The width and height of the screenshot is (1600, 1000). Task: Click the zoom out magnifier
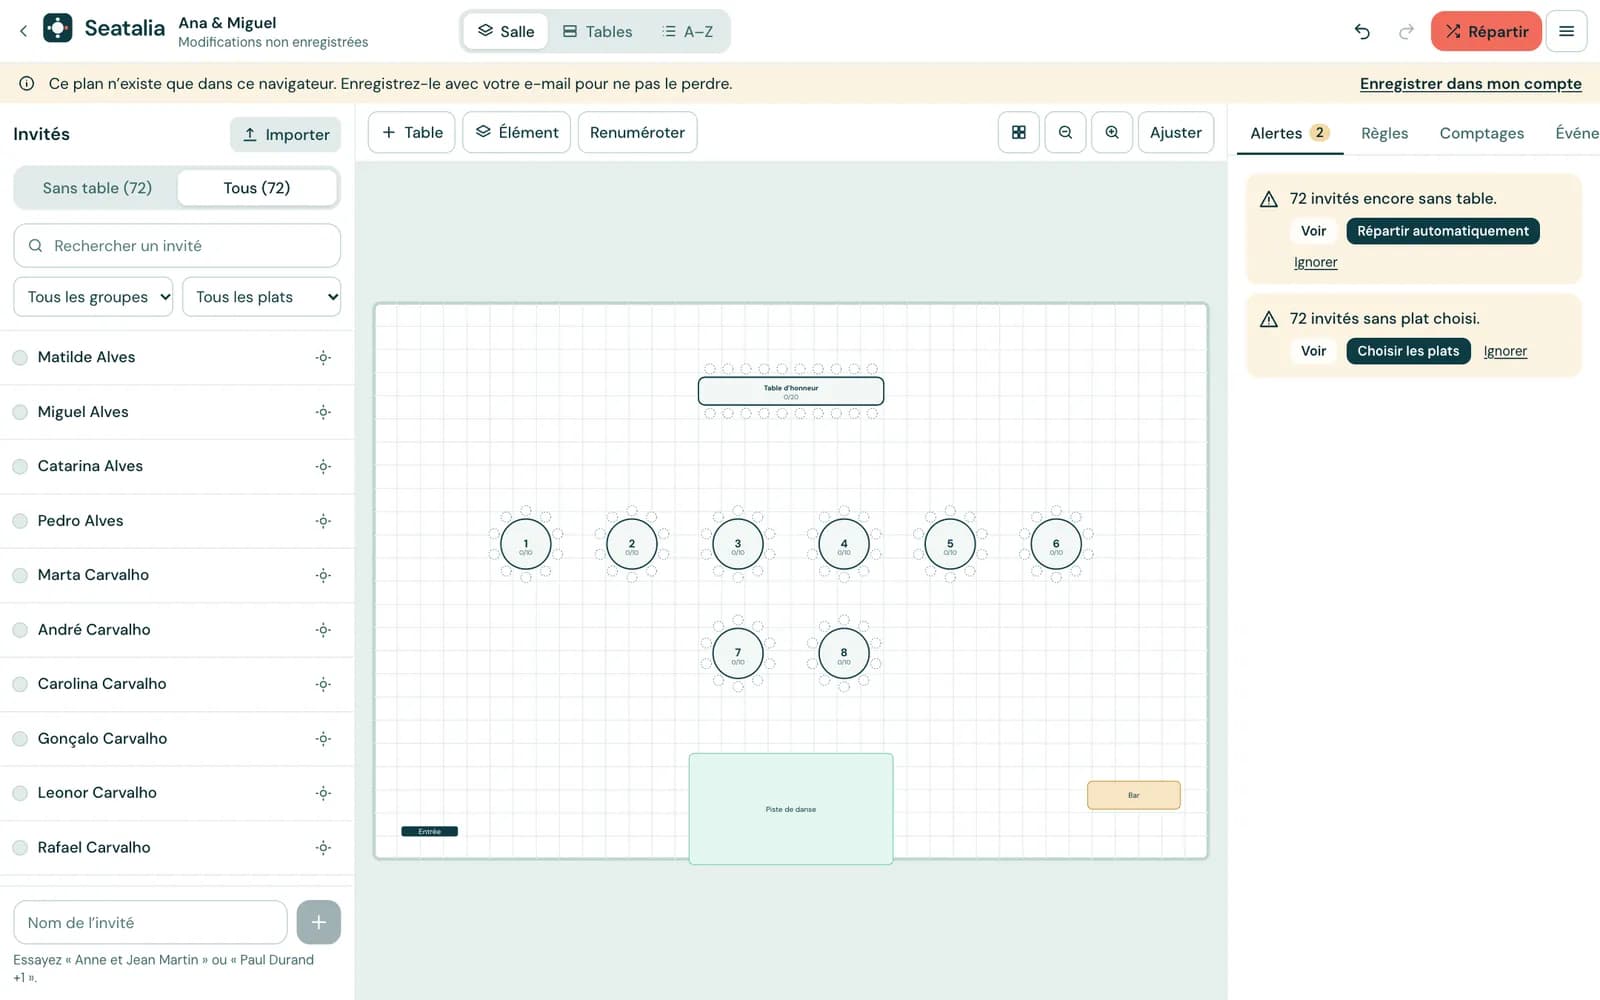(1065, 132)
